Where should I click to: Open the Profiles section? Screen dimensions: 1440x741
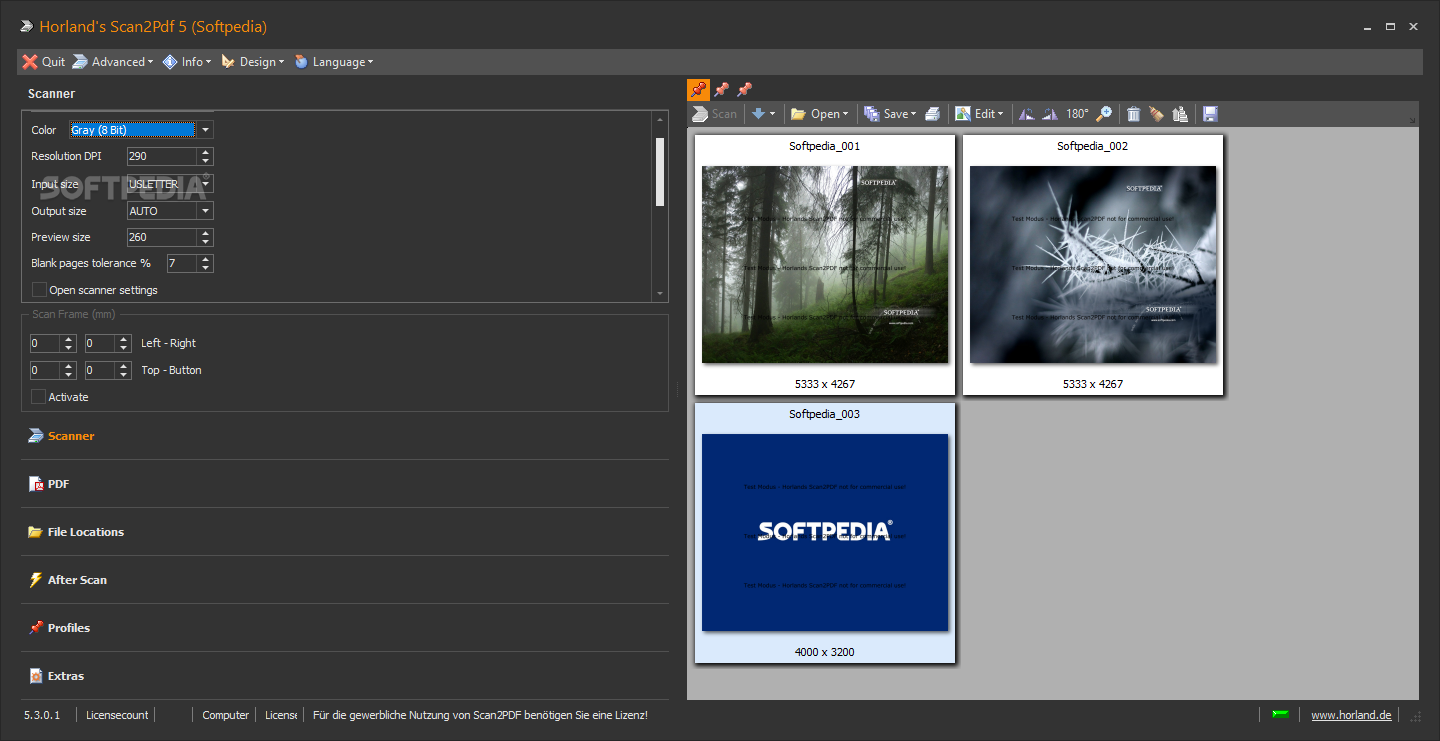coord(345,628)
